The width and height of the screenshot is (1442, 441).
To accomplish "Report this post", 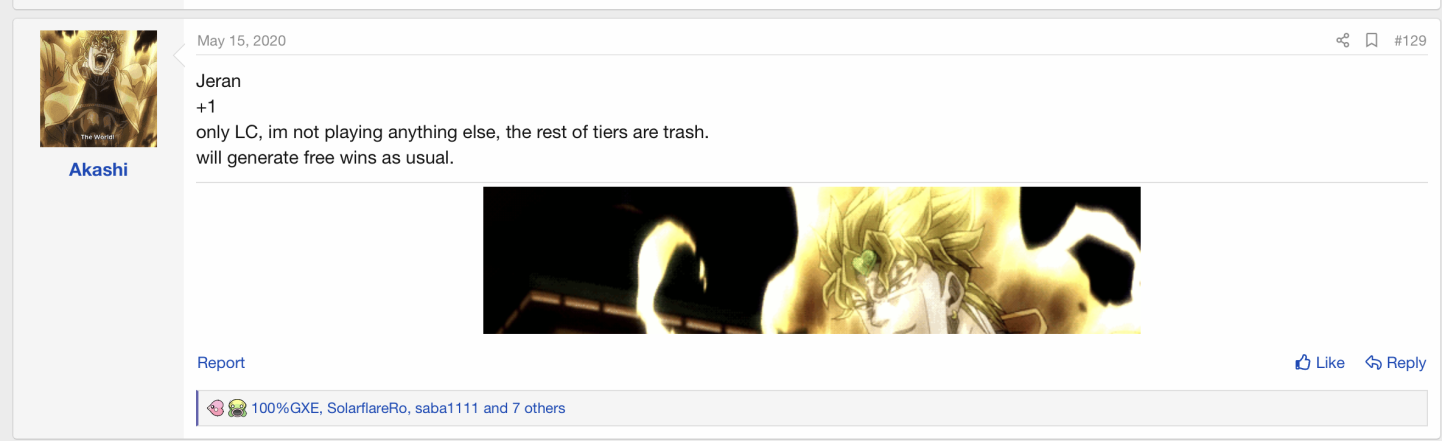I will coord(221,363).
